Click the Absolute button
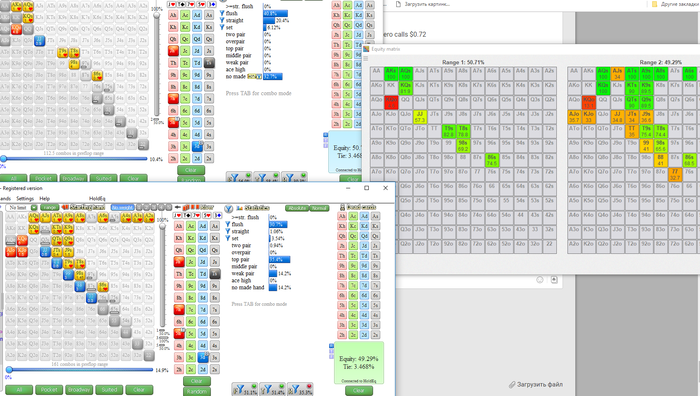Screen dimensions: 700x396 (297, 208)
